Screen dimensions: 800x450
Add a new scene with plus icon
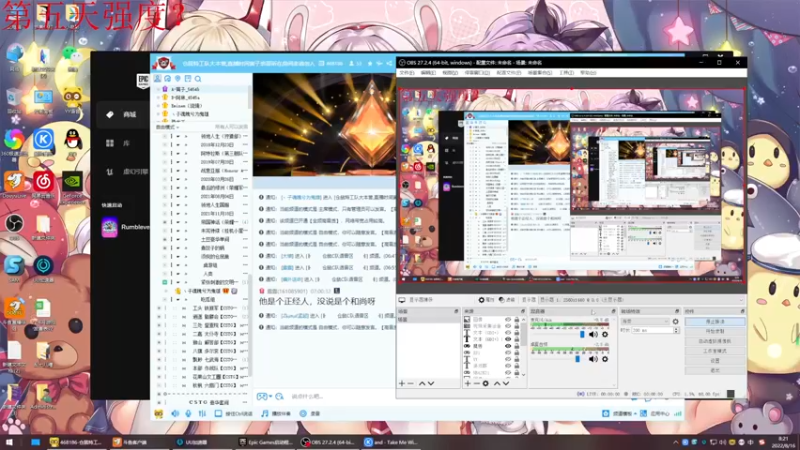tap(402, 383)
